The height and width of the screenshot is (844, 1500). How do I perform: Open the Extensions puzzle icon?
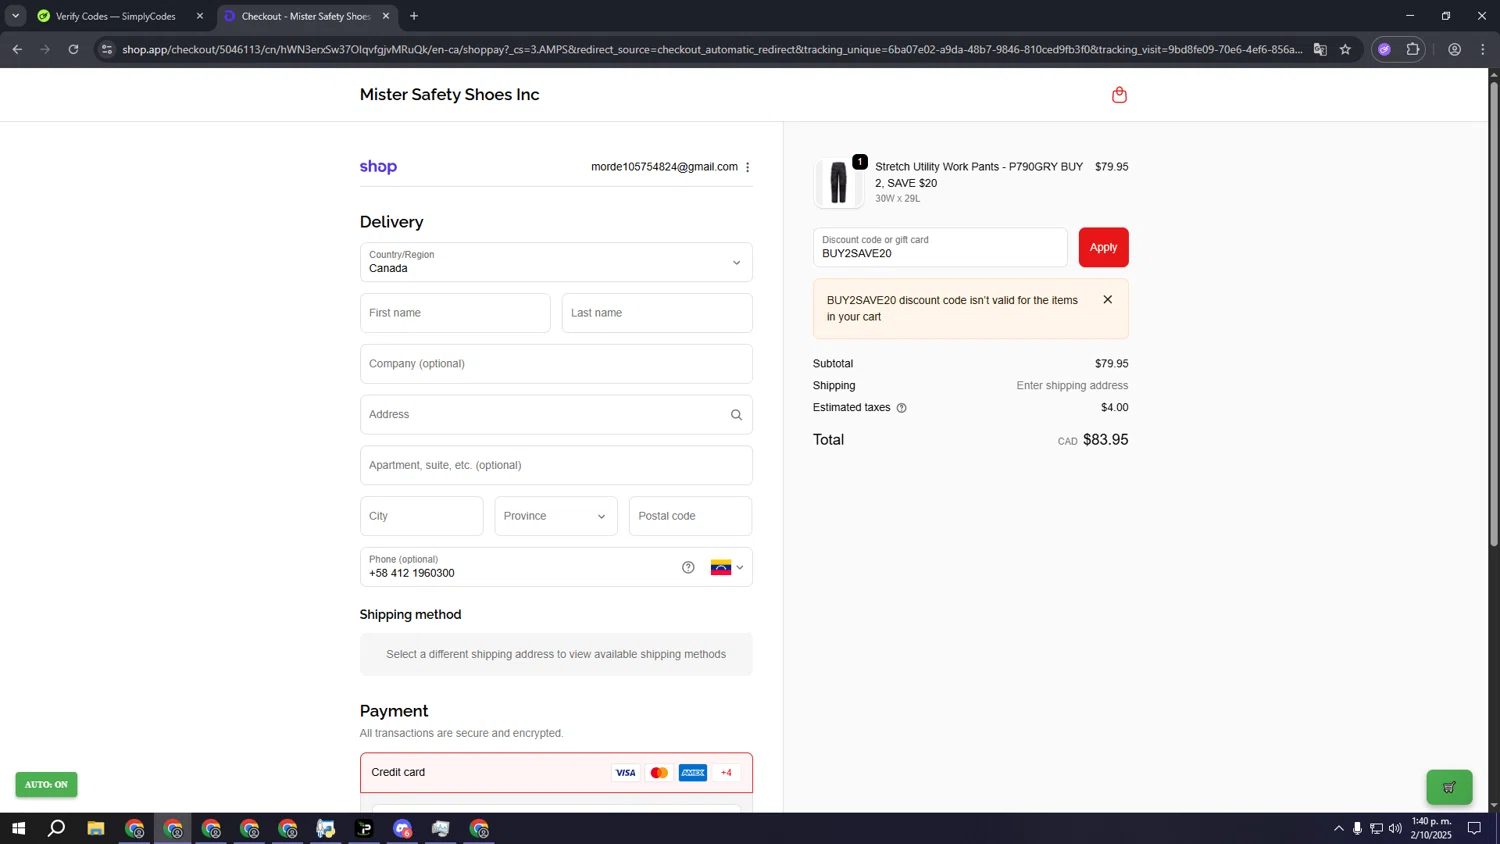(1412, 49)
